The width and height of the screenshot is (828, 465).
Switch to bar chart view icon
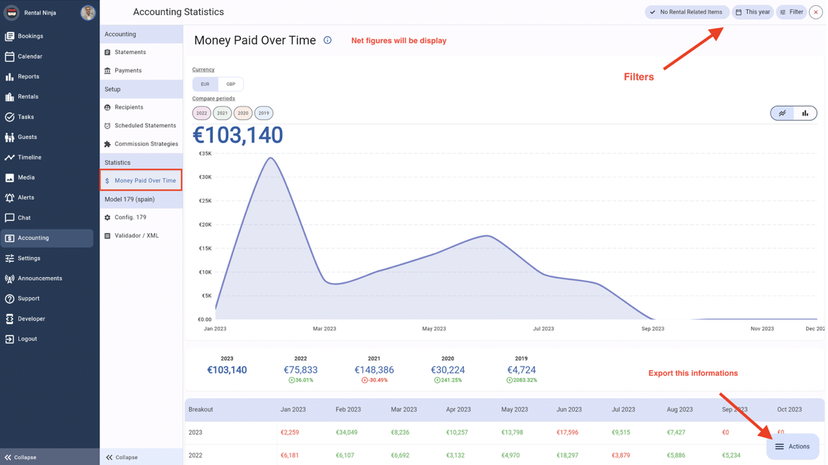805,113
